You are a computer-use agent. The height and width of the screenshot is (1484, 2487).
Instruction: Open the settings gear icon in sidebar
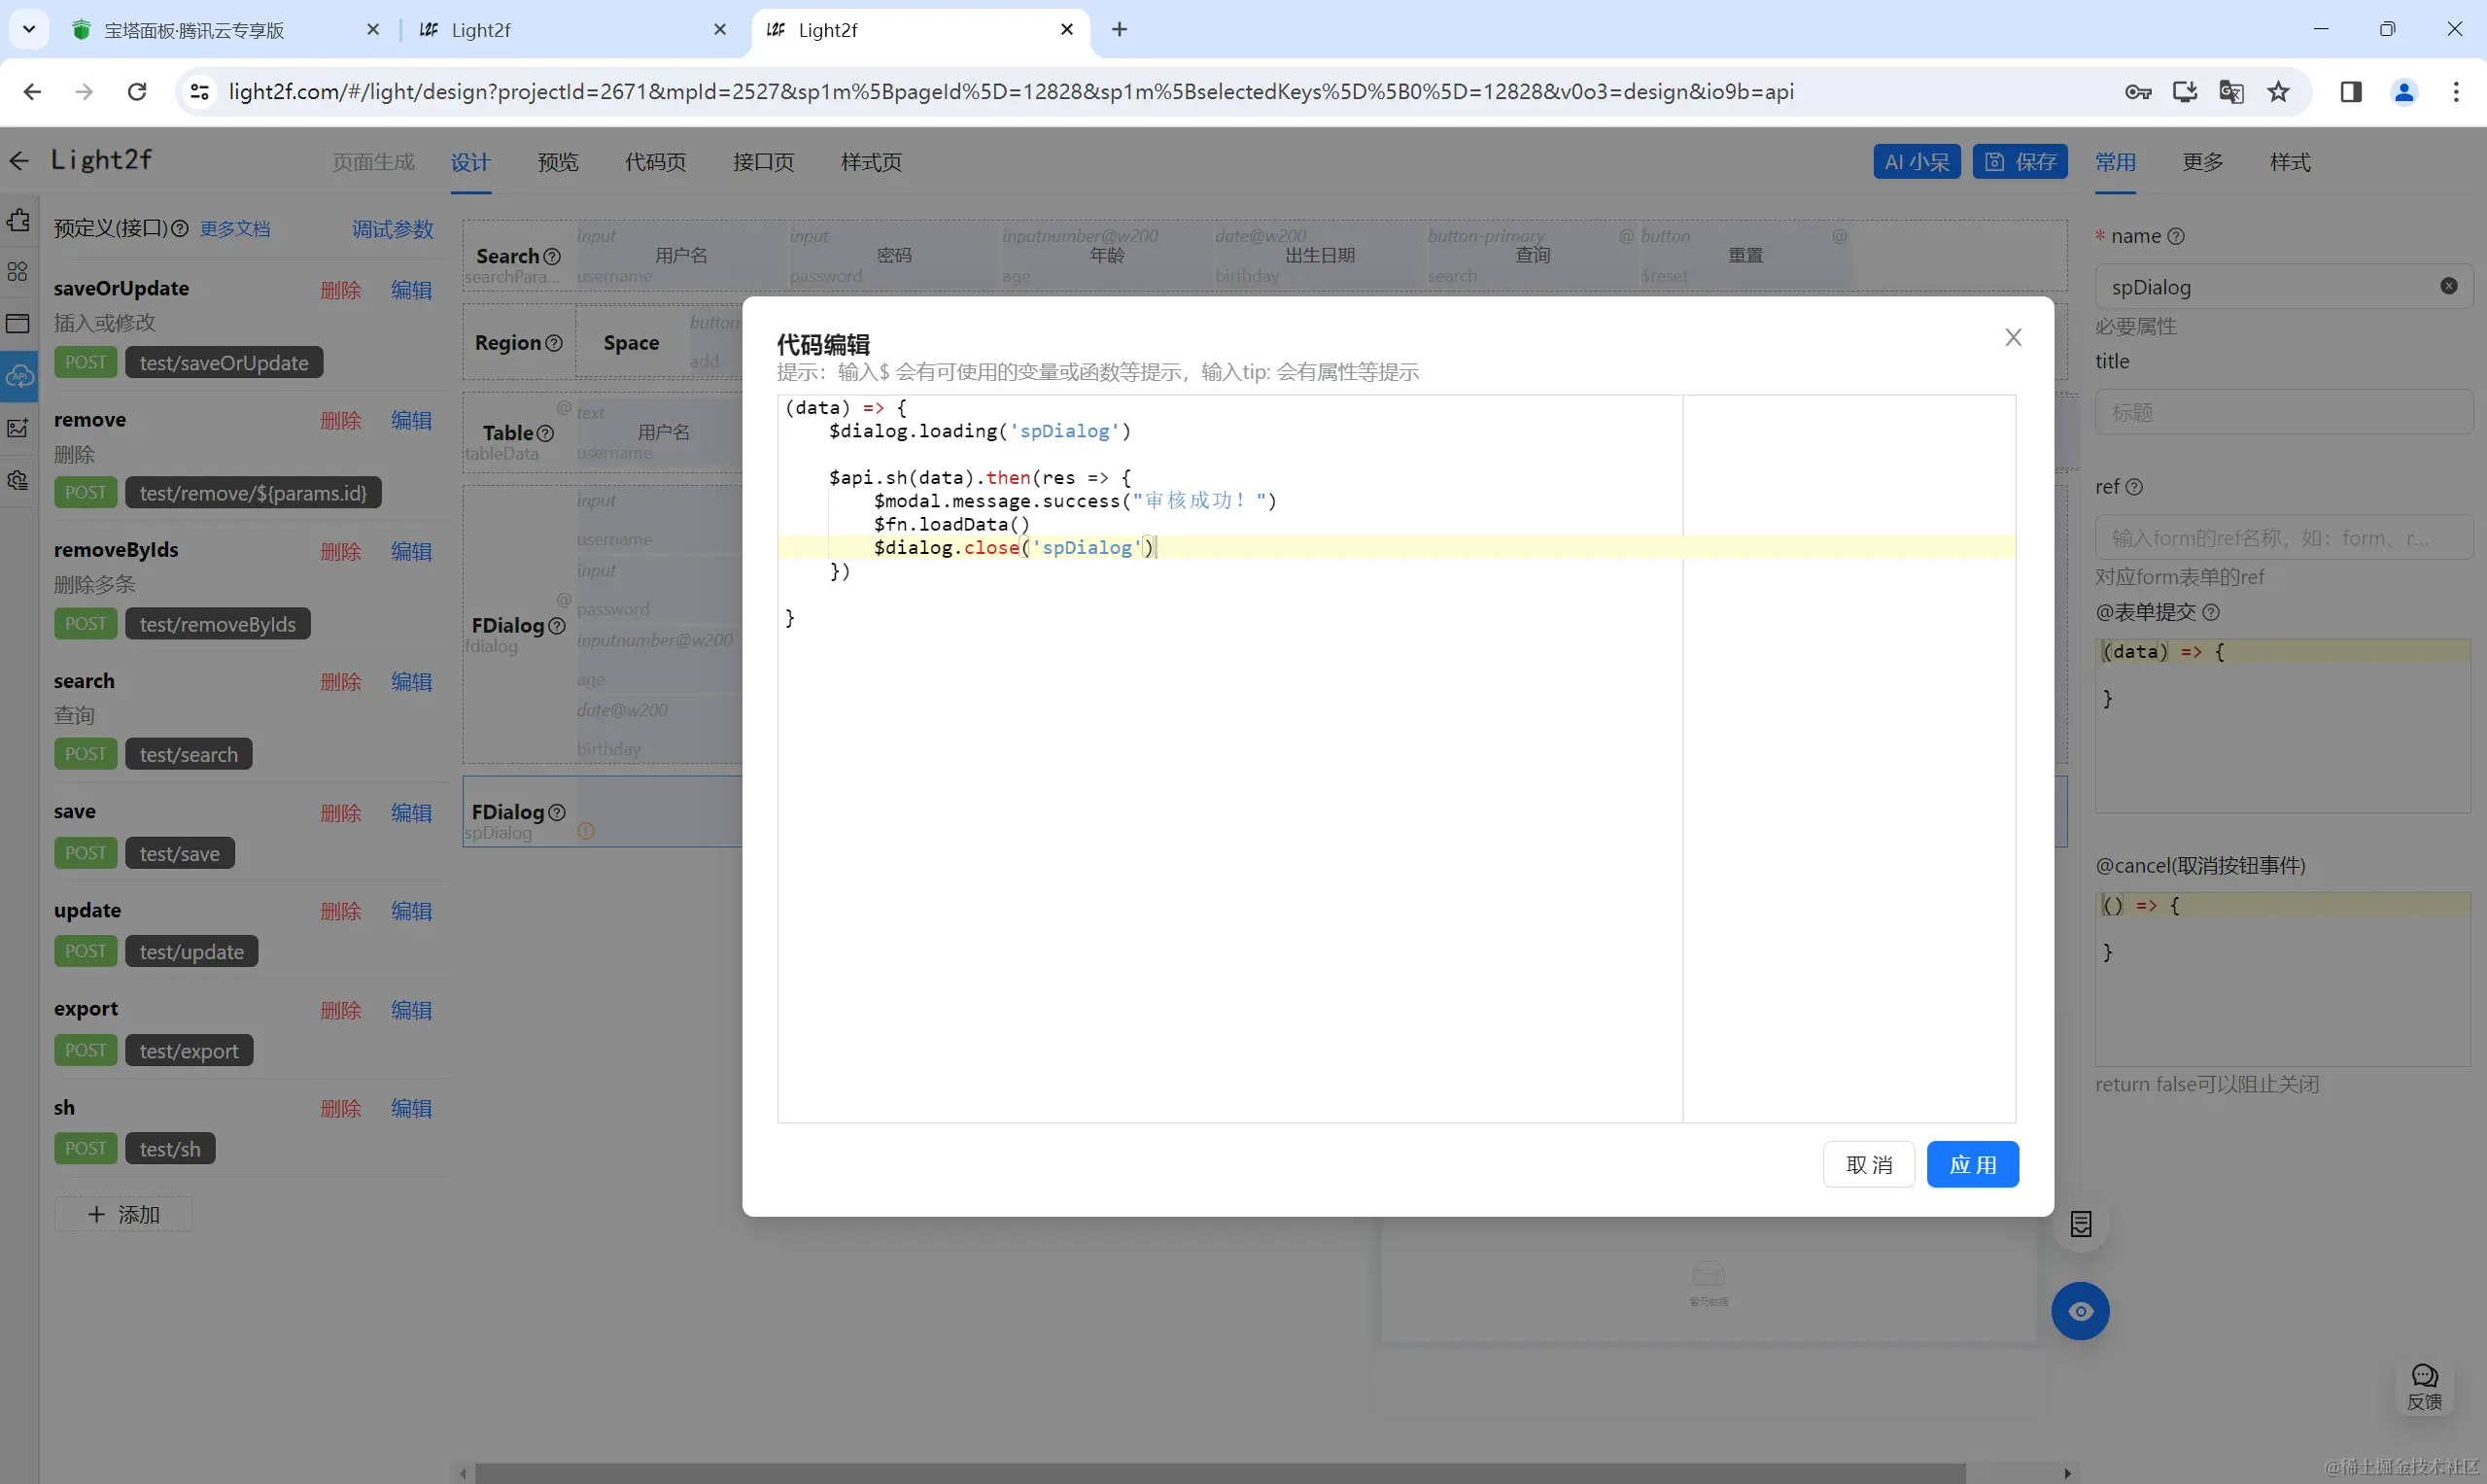click(x=18, y=480)
